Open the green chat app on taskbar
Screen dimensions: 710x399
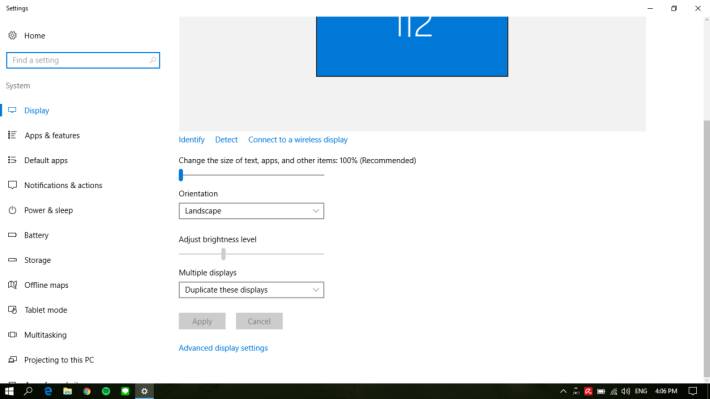click(125, 391)
